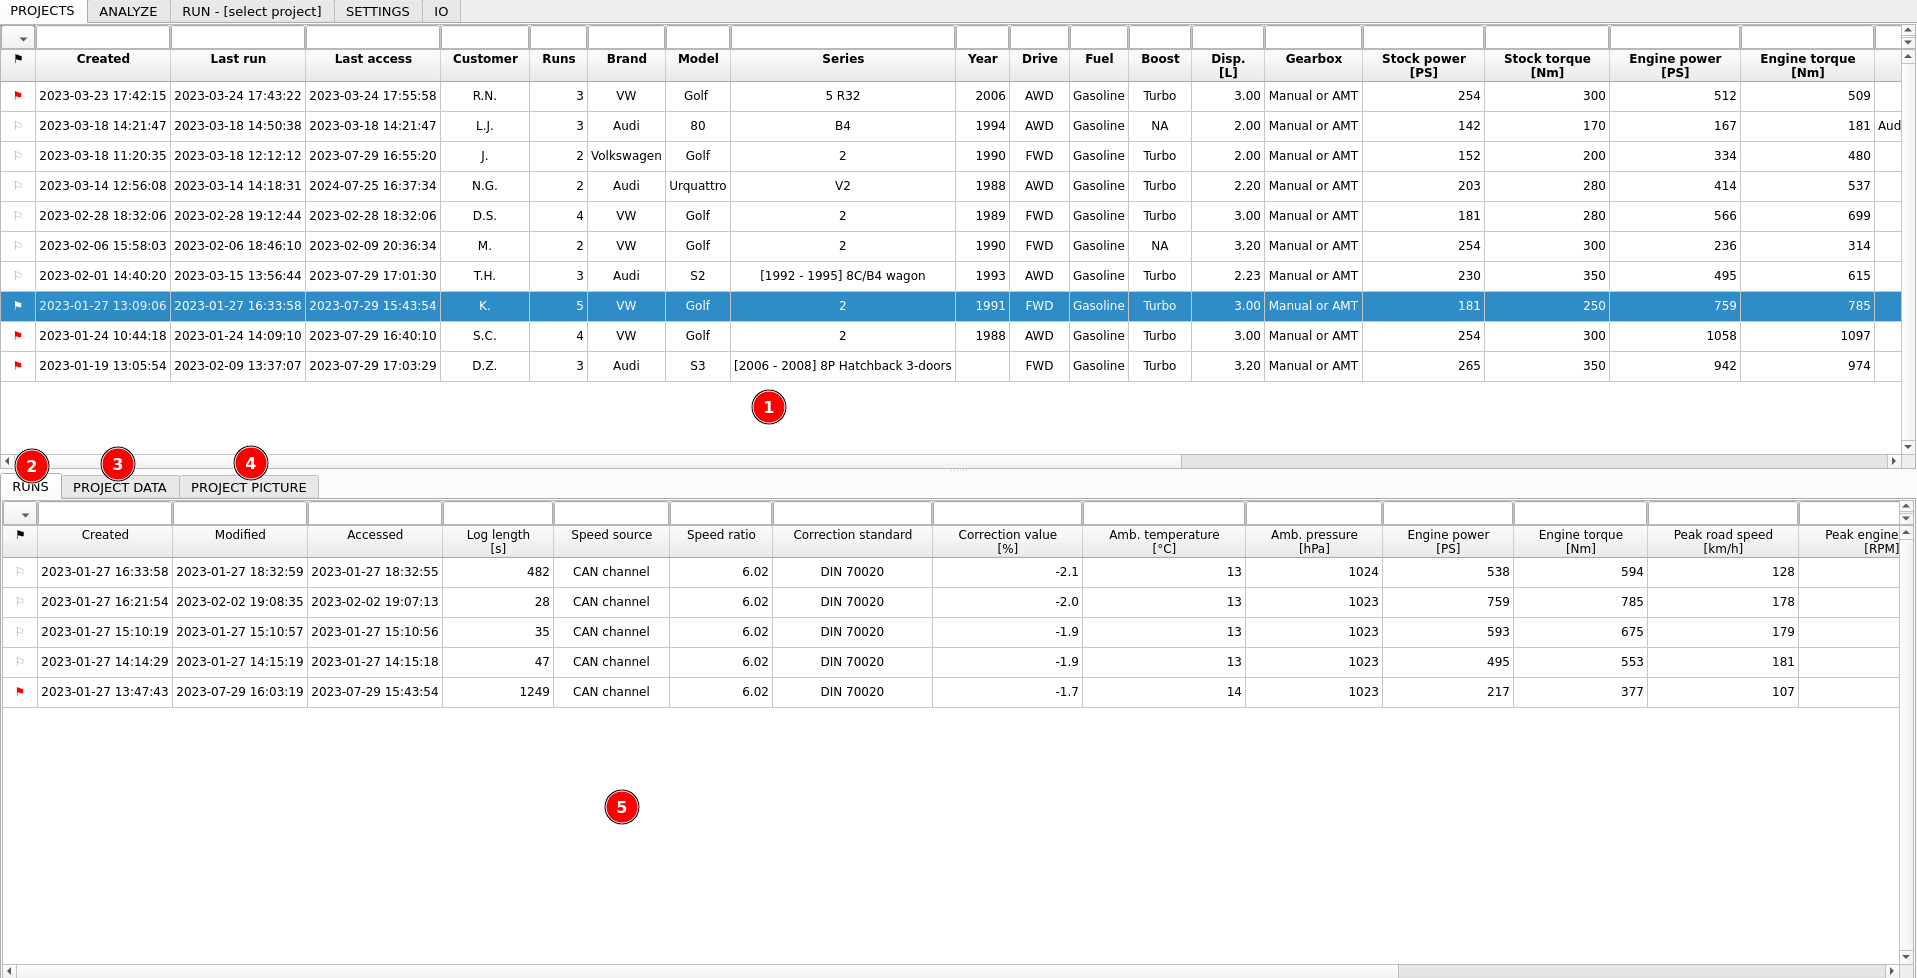Switch to the ANALYZE tab
Viewport: 1917px width, 978px height.
point(128,11)
